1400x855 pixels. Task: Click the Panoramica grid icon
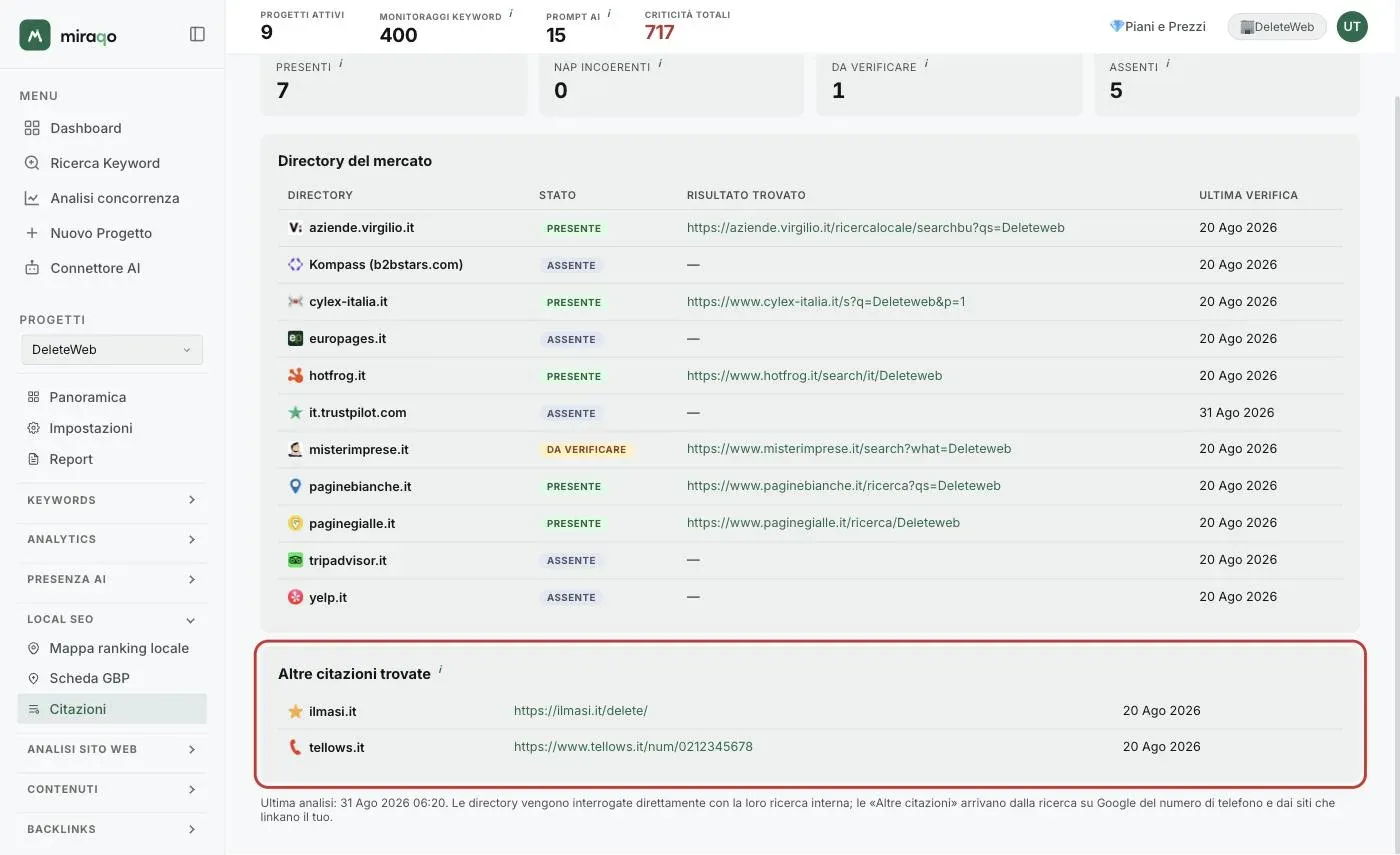pos(33,397)
